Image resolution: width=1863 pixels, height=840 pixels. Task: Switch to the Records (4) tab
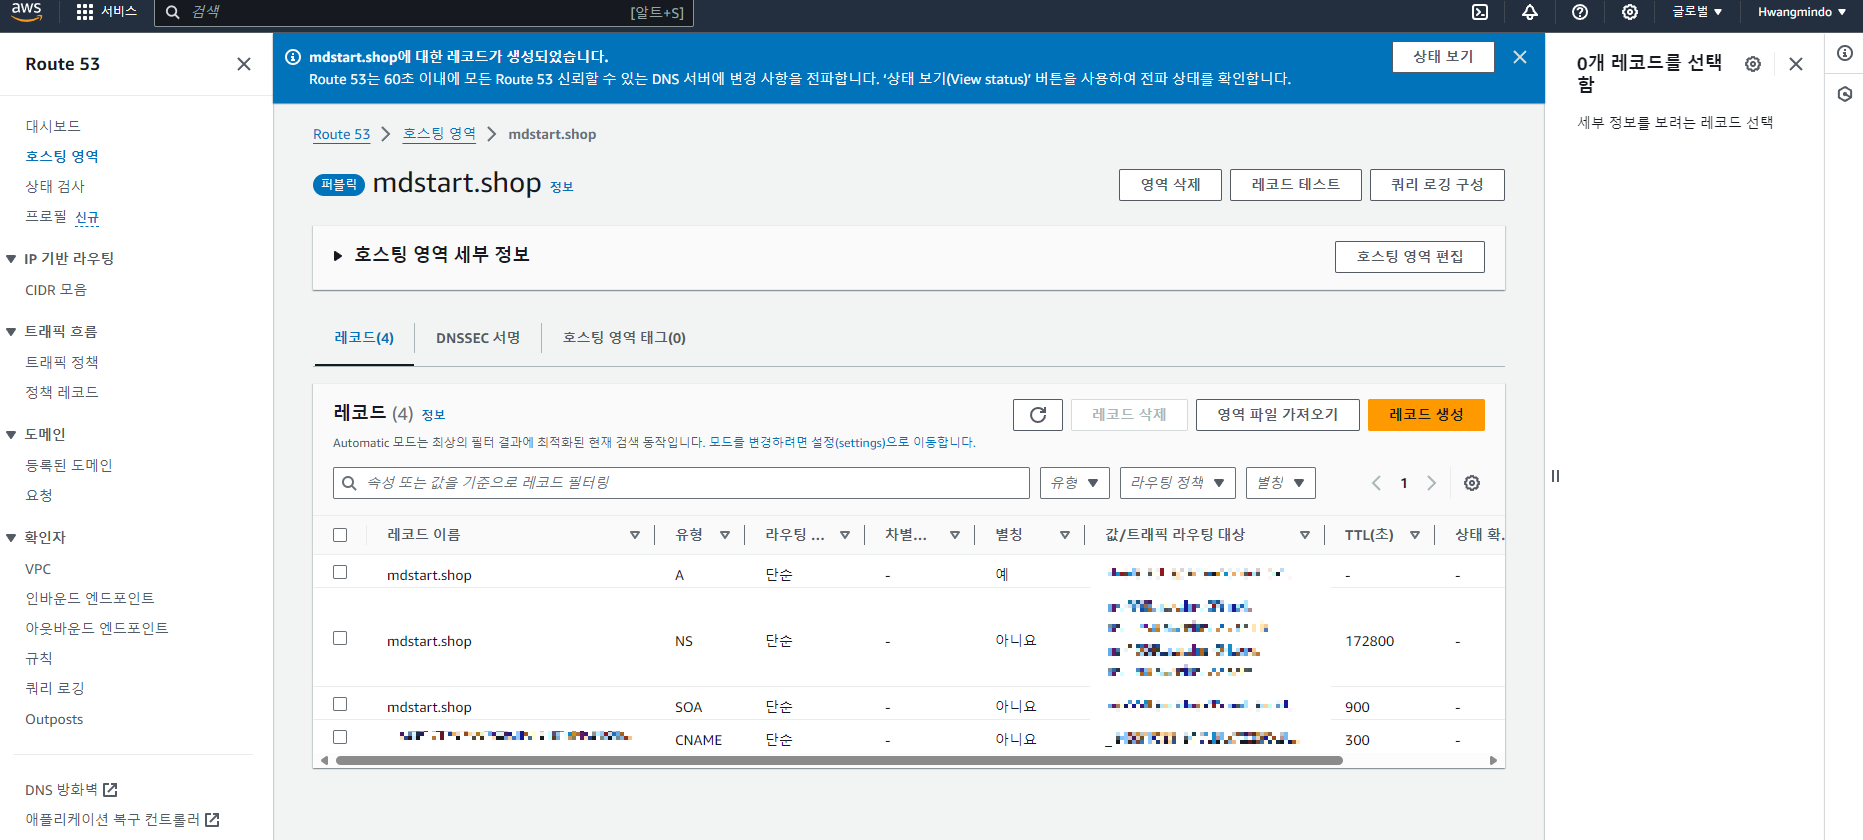coord(364,338)
